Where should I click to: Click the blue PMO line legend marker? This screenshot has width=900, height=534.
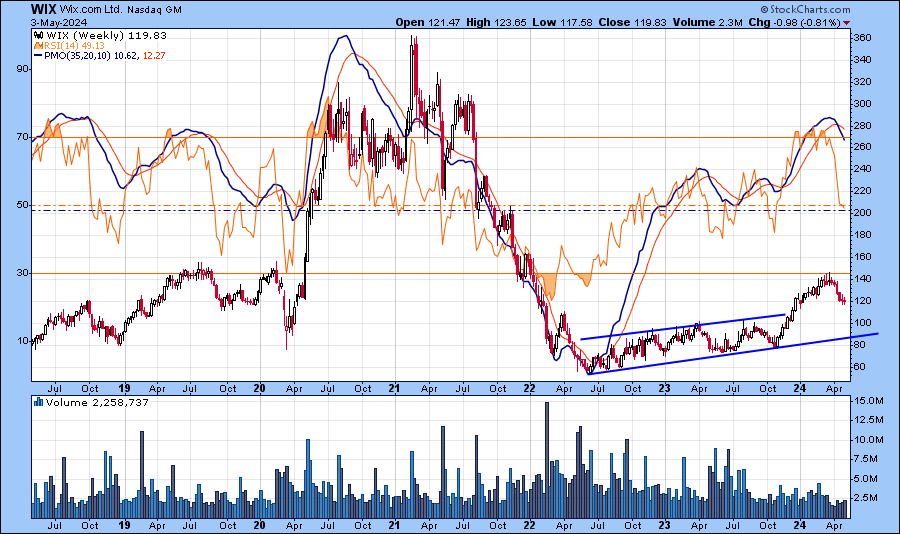click(x=38, y=55)
